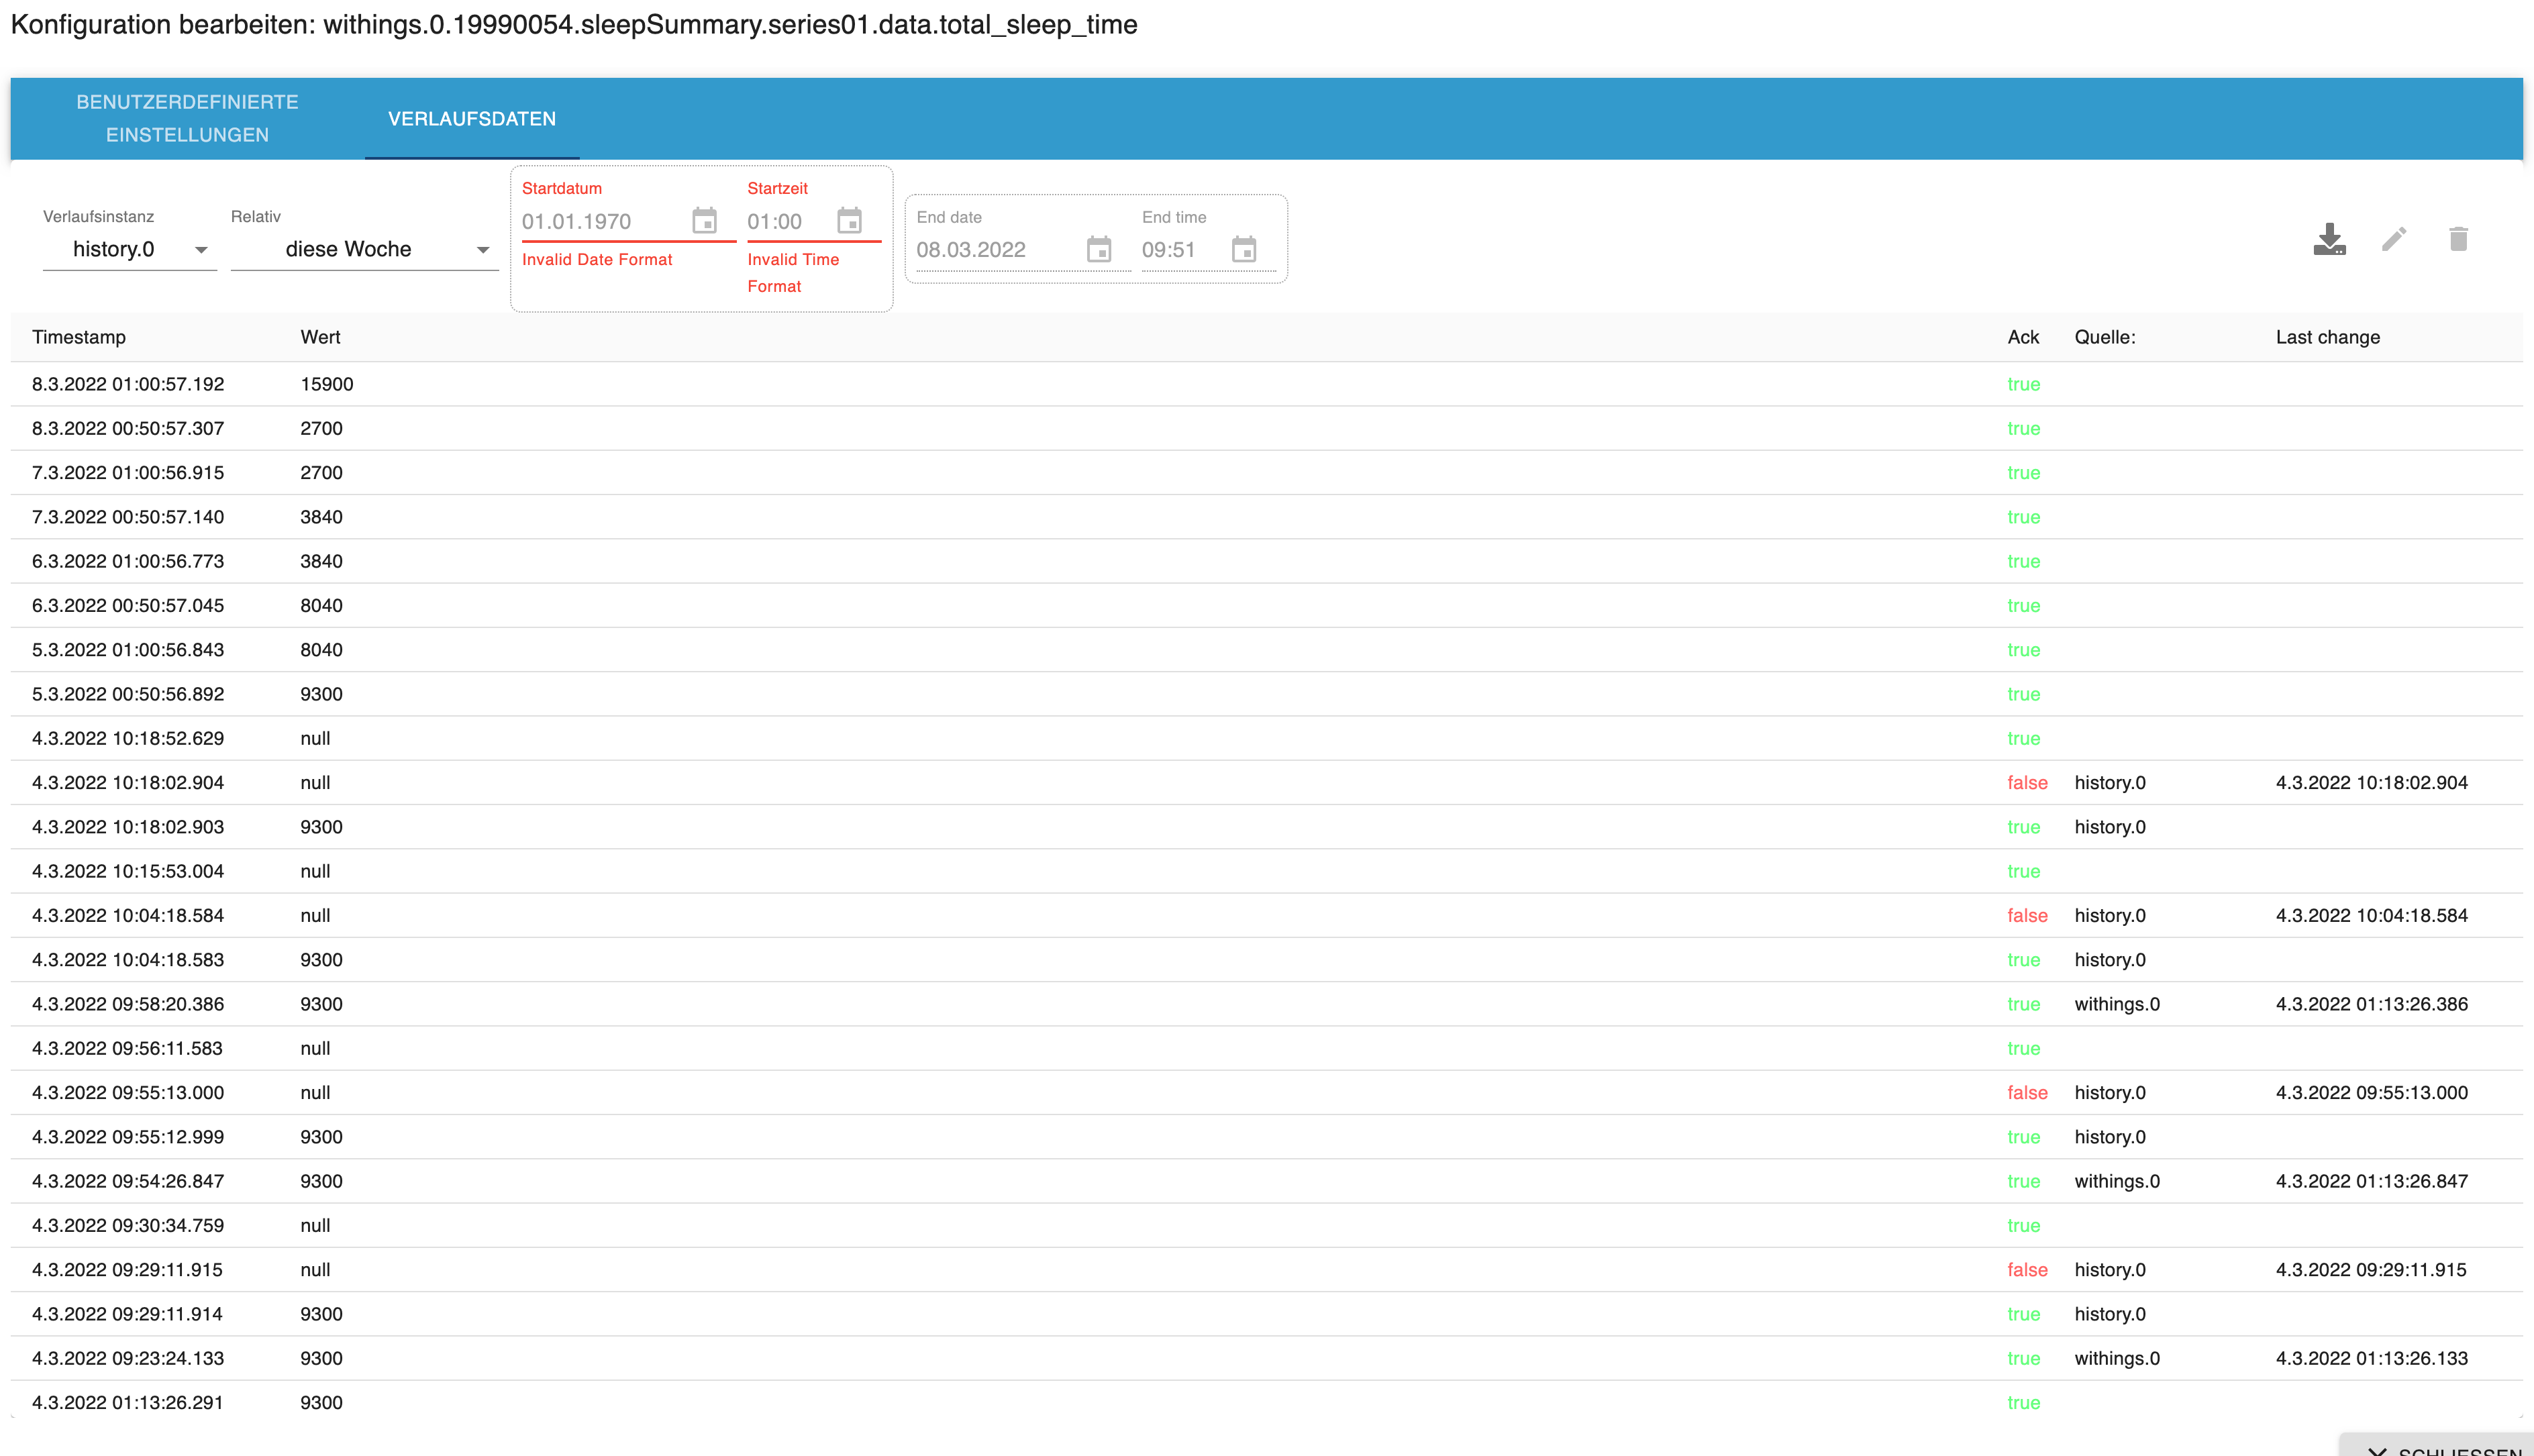The height and width of the screenshot is (1456, 2534).
Task: Click value 15900 in the Wert column
Action: tap(327, 384)
